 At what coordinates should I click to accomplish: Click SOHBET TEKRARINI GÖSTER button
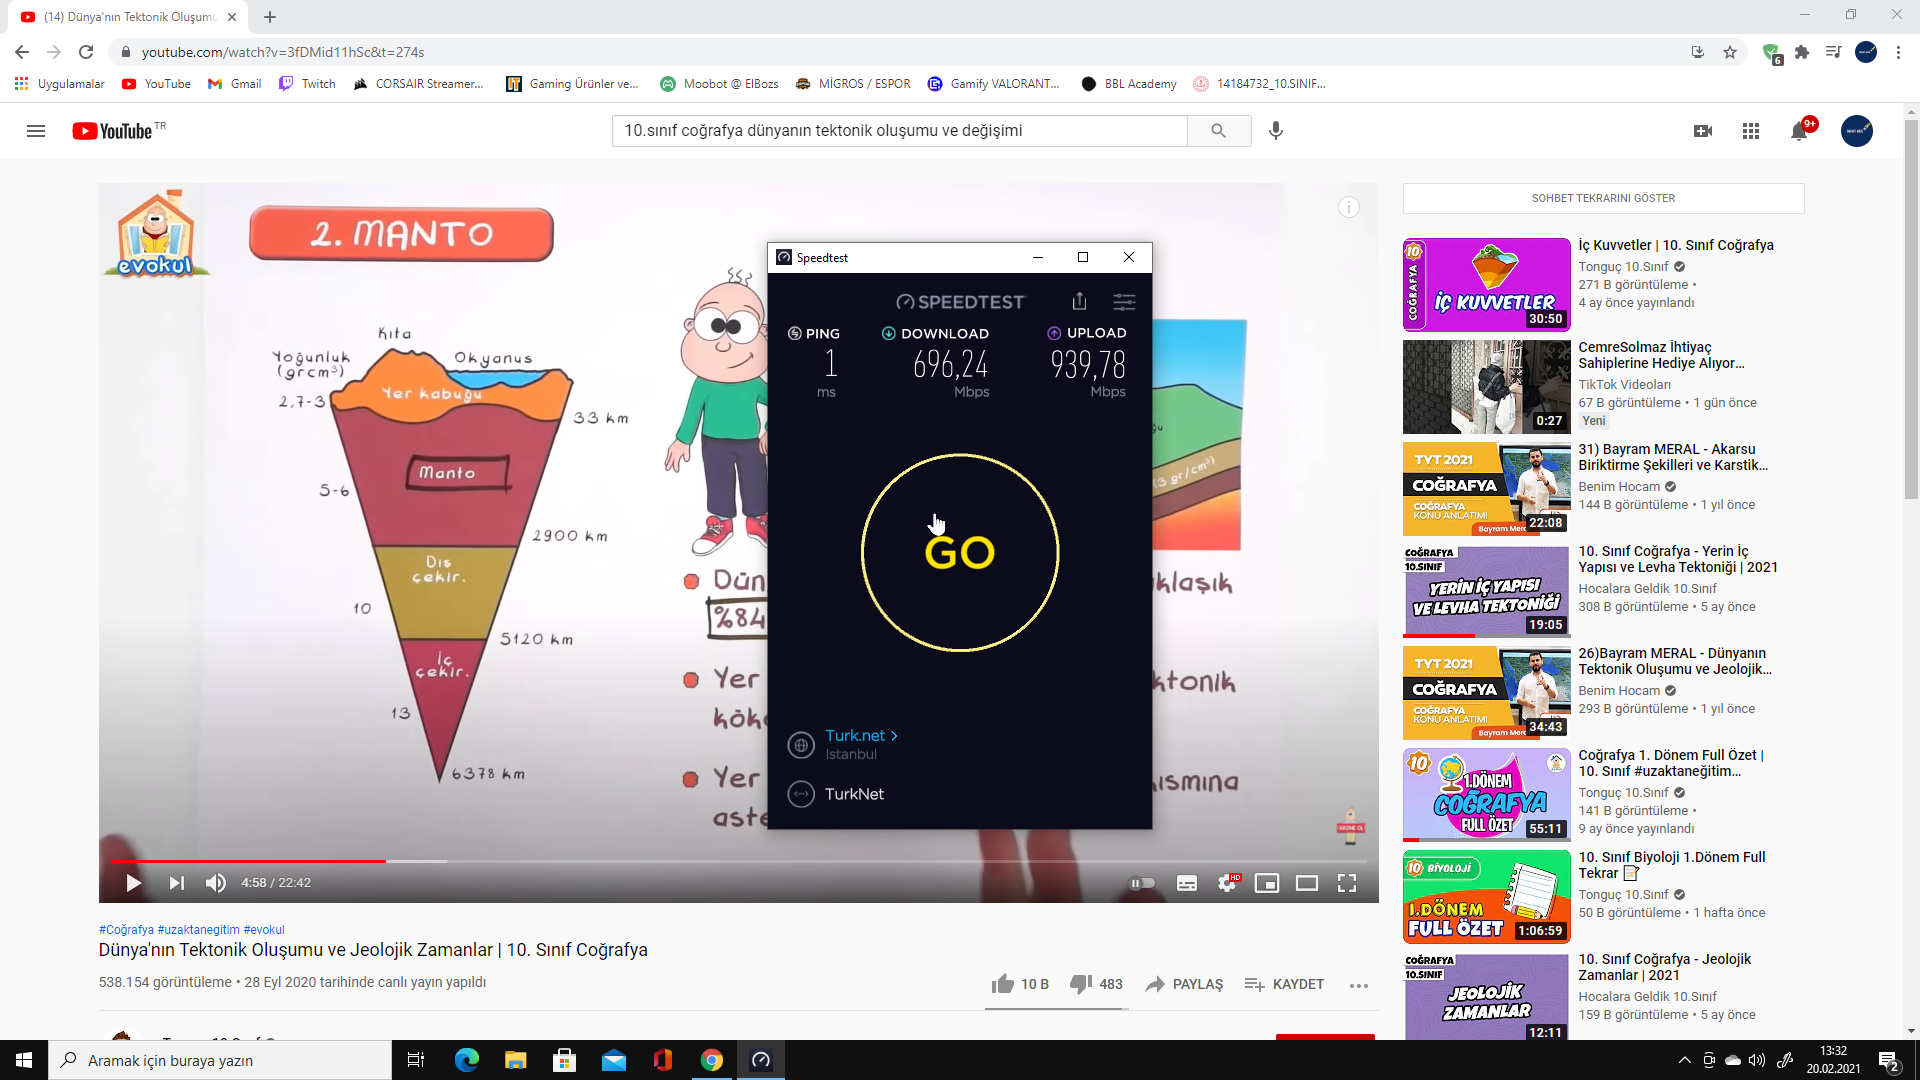[1603, 198]
